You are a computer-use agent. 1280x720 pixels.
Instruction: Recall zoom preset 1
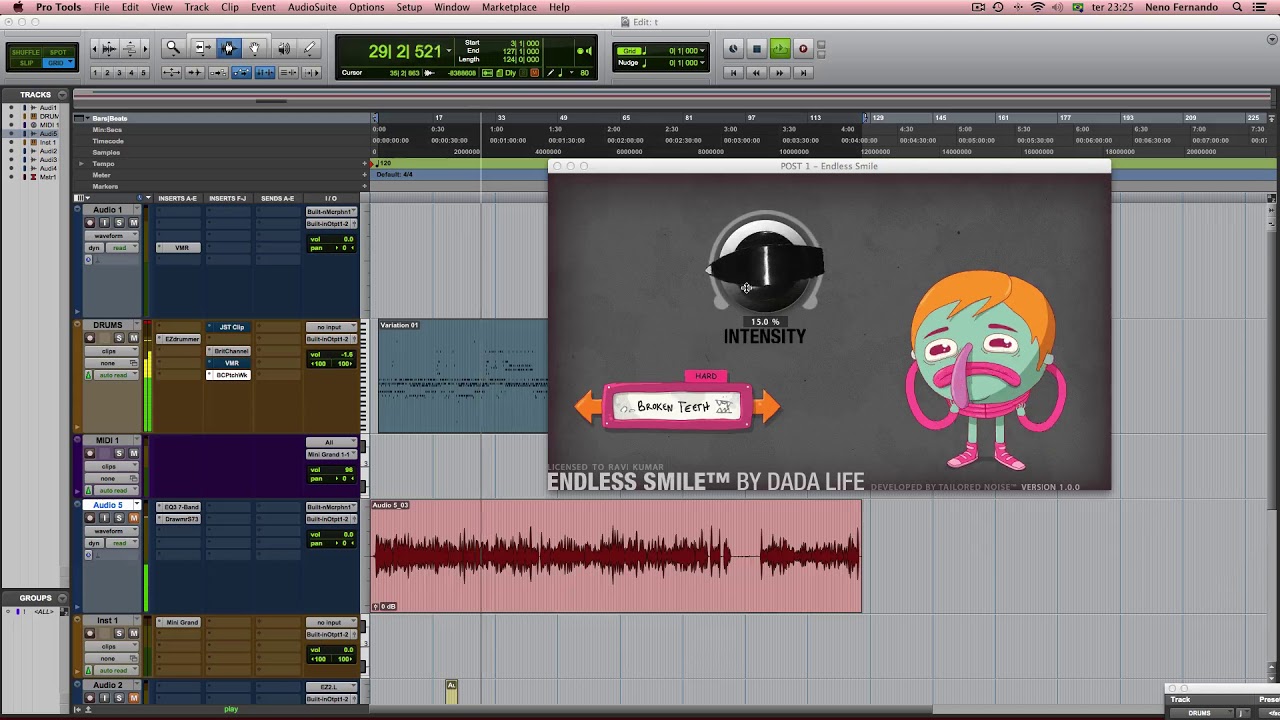tap(96, 73)
